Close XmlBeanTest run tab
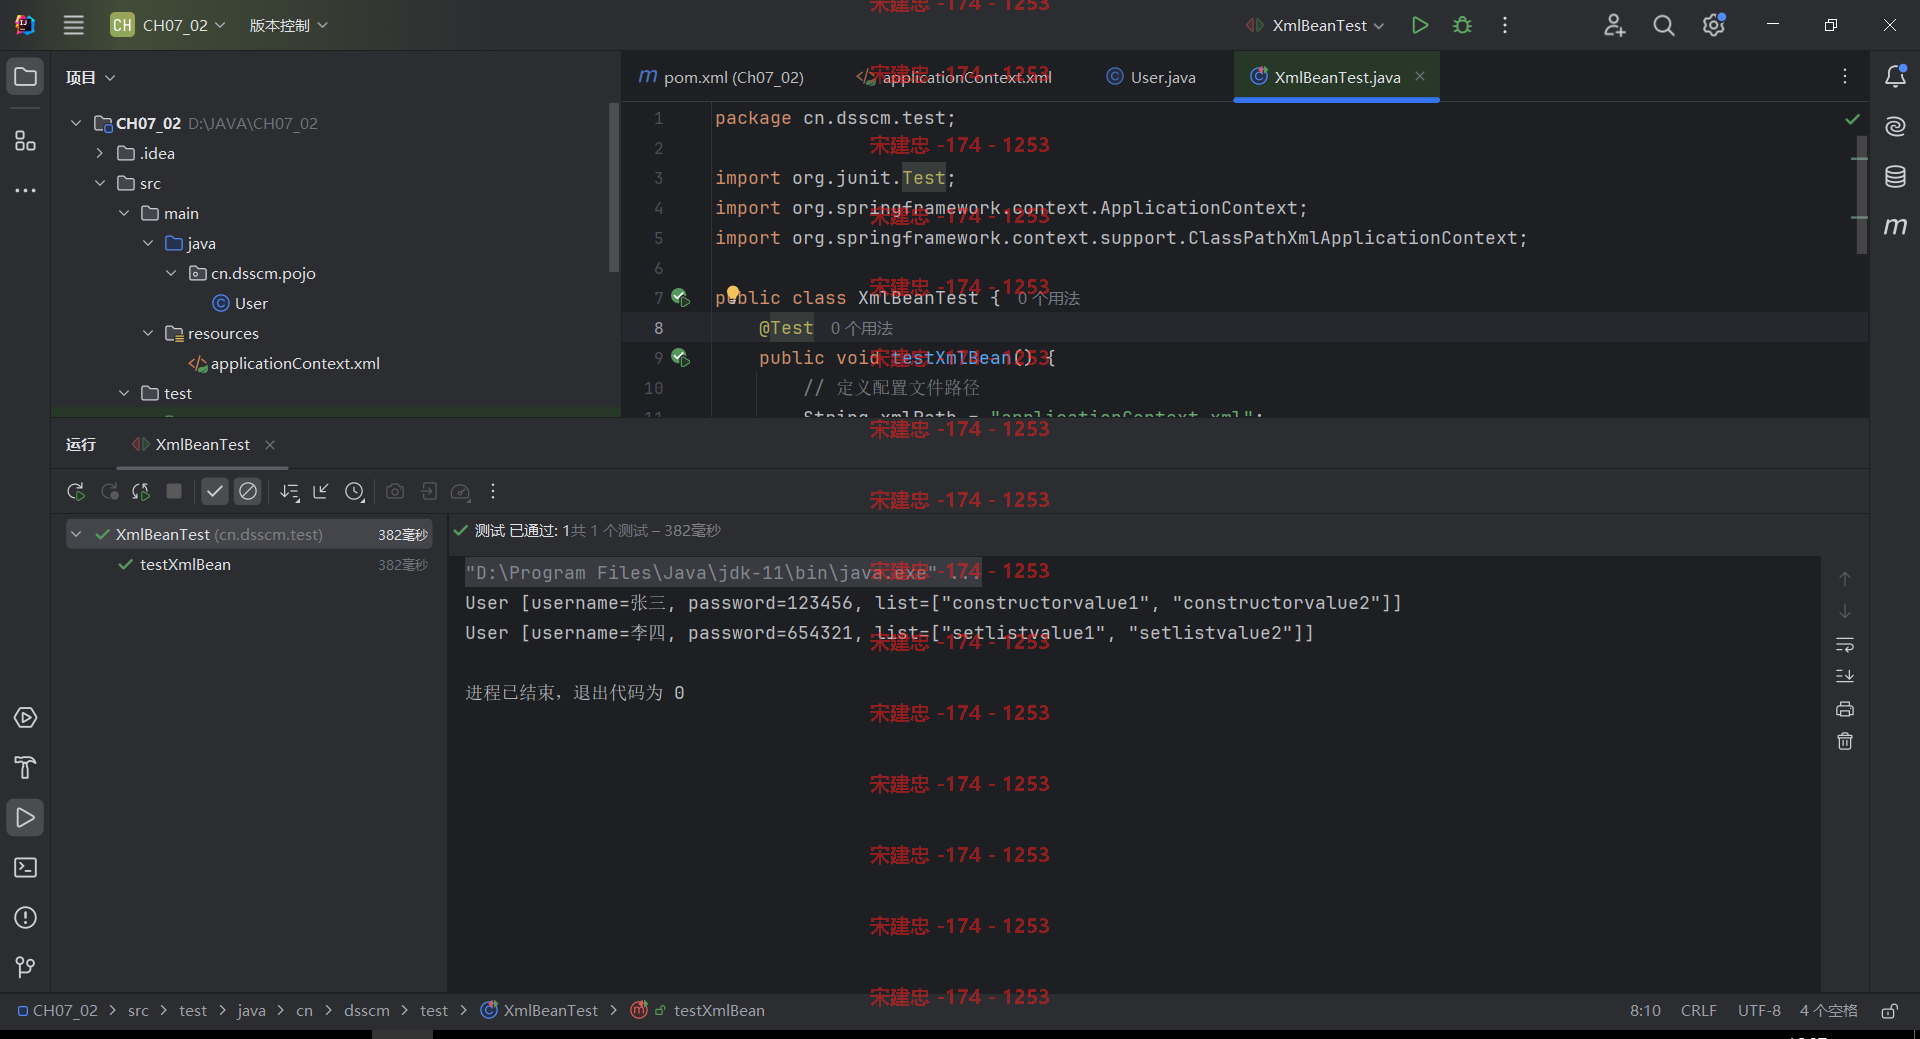Viewport: 1920px width, 1039px height. 270,445
